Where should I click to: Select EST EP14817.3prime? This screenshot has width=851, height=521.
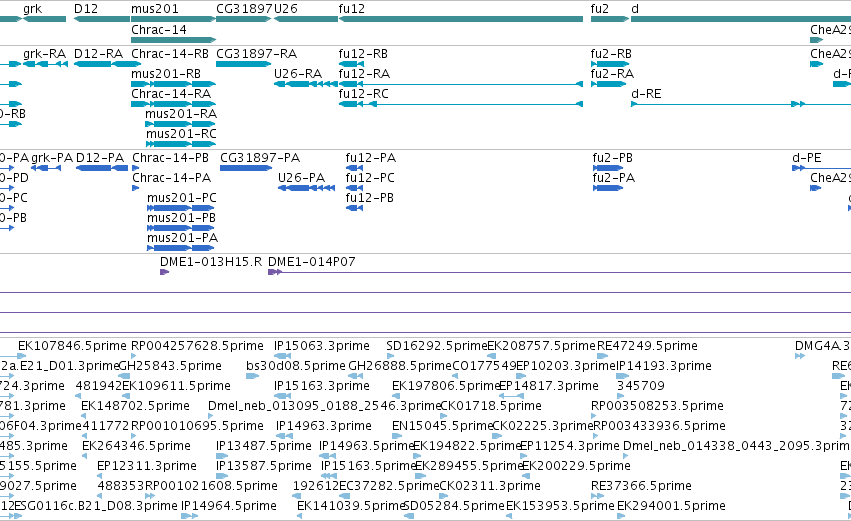click(x=549, y=386)
